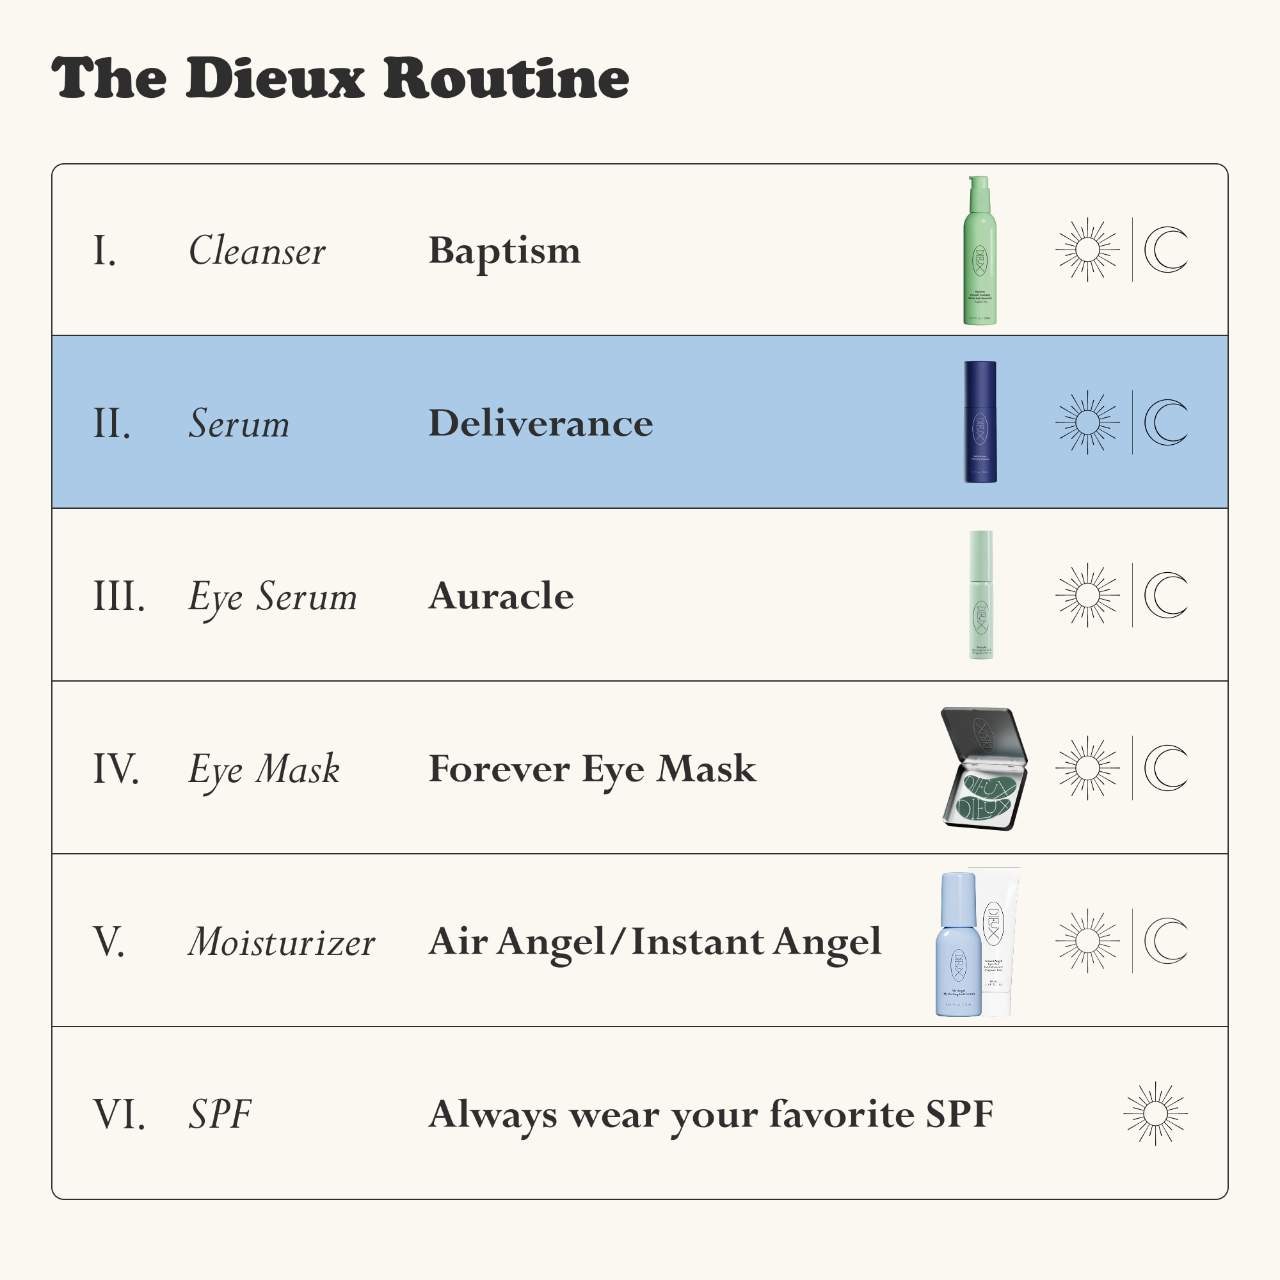
Task: Select the green Baptism cleanser bottle
Action: pyautogui.click(x=979, y=251)
